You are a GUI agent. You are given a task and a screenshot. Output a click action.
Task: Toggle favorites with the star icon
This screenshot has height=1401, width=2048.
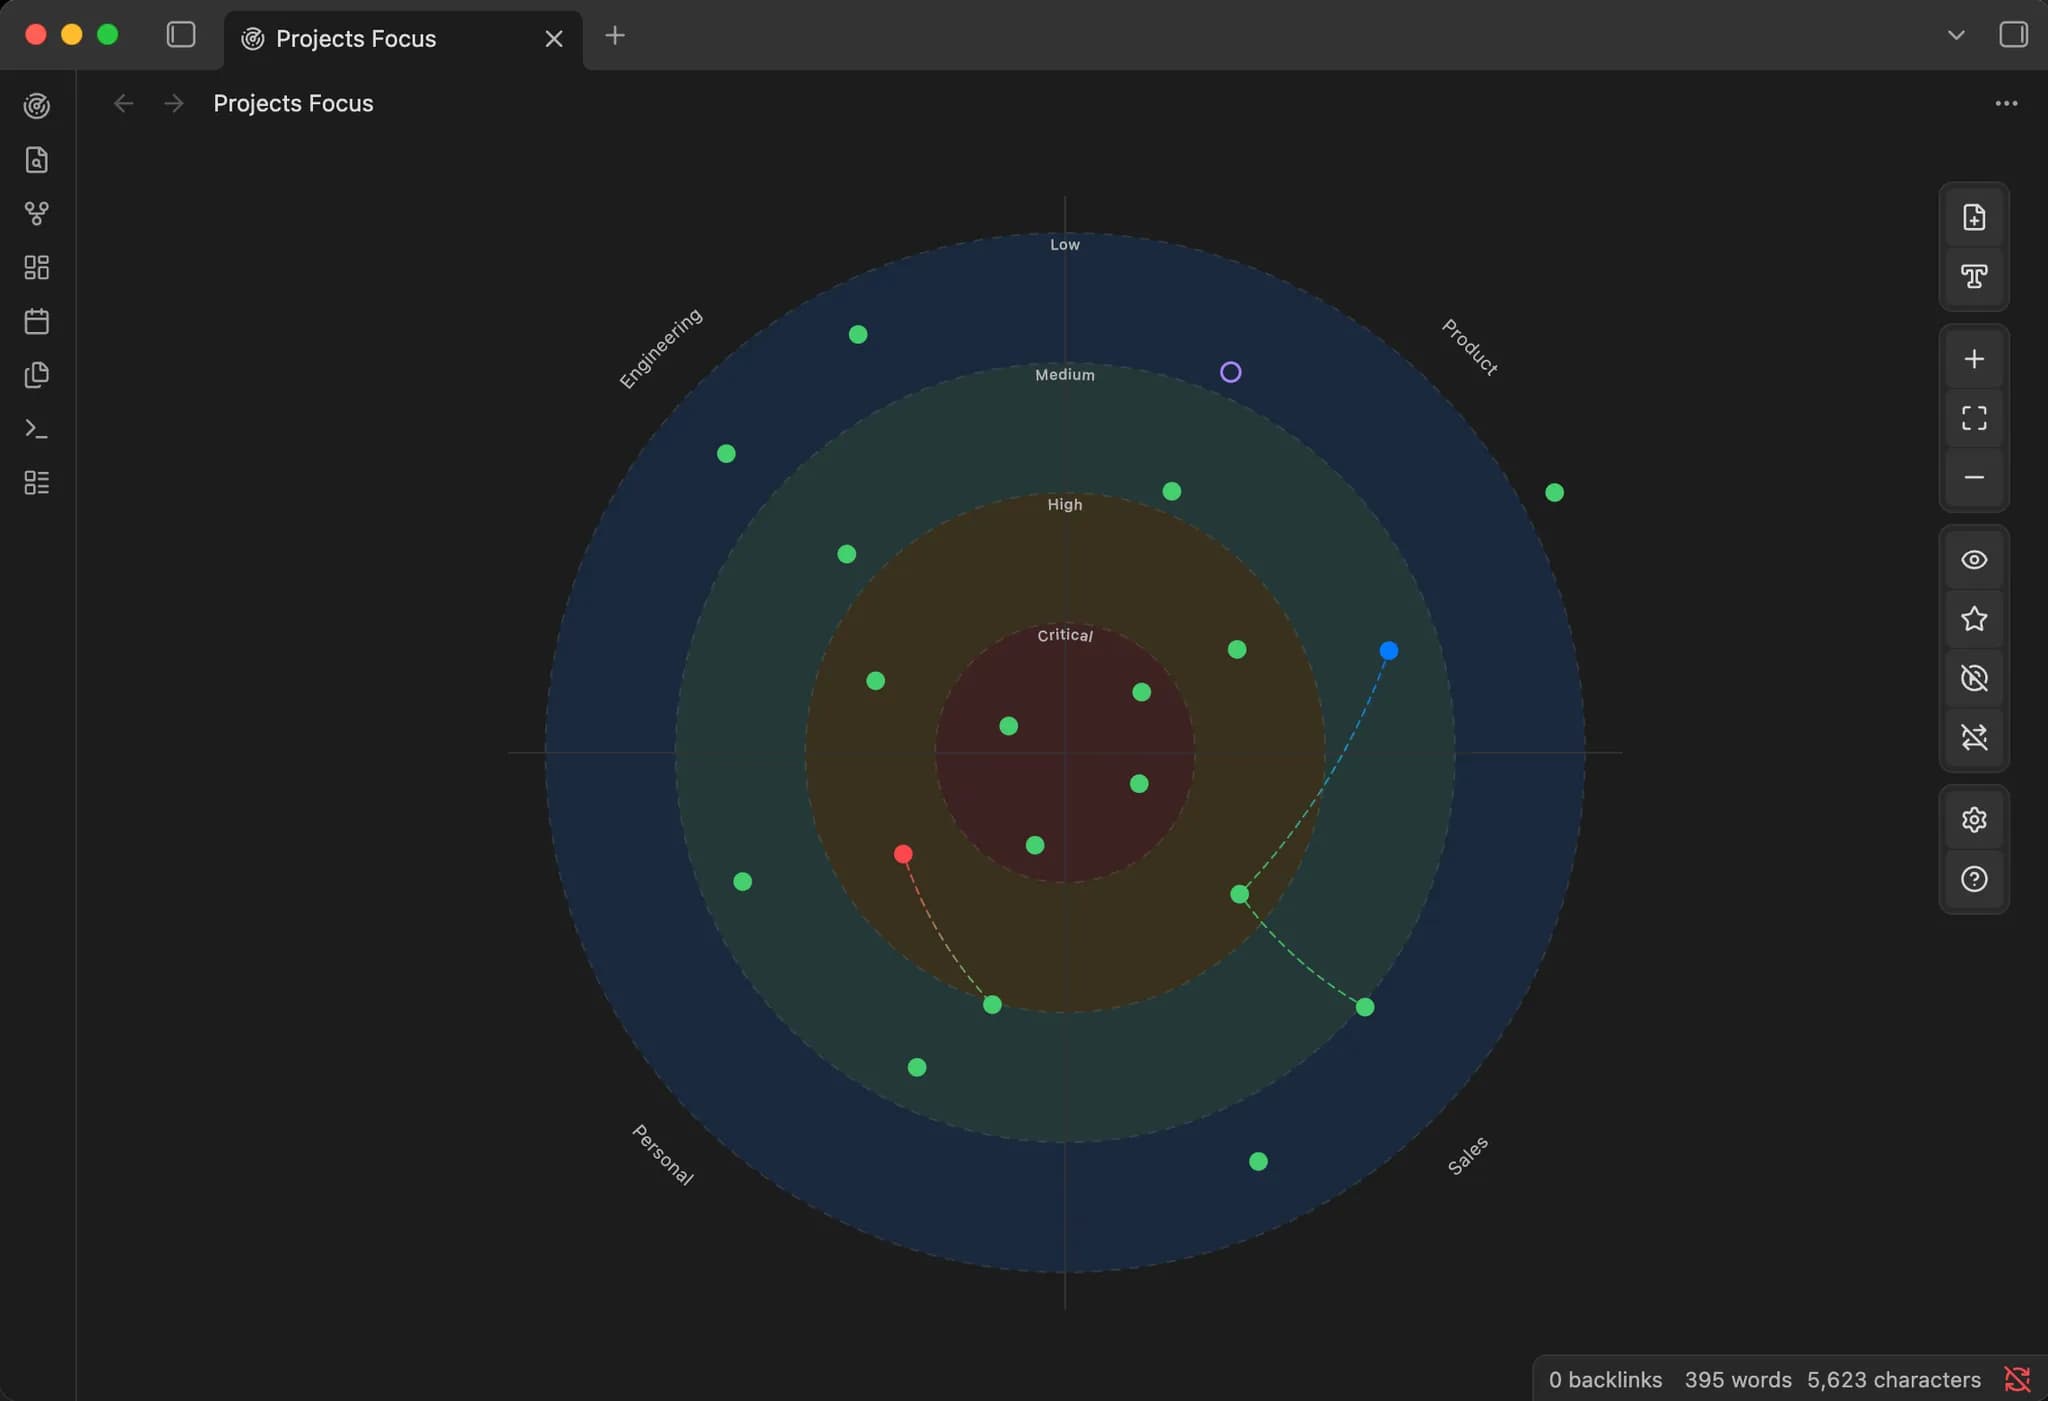pyautogui.click(x=1974, y=619)
